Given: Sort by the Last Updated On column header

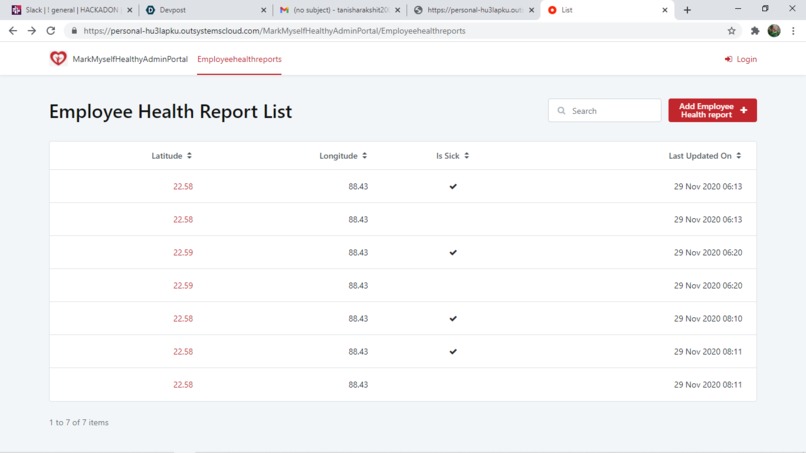Looking at the screenshot, I should tap(705, 156).
